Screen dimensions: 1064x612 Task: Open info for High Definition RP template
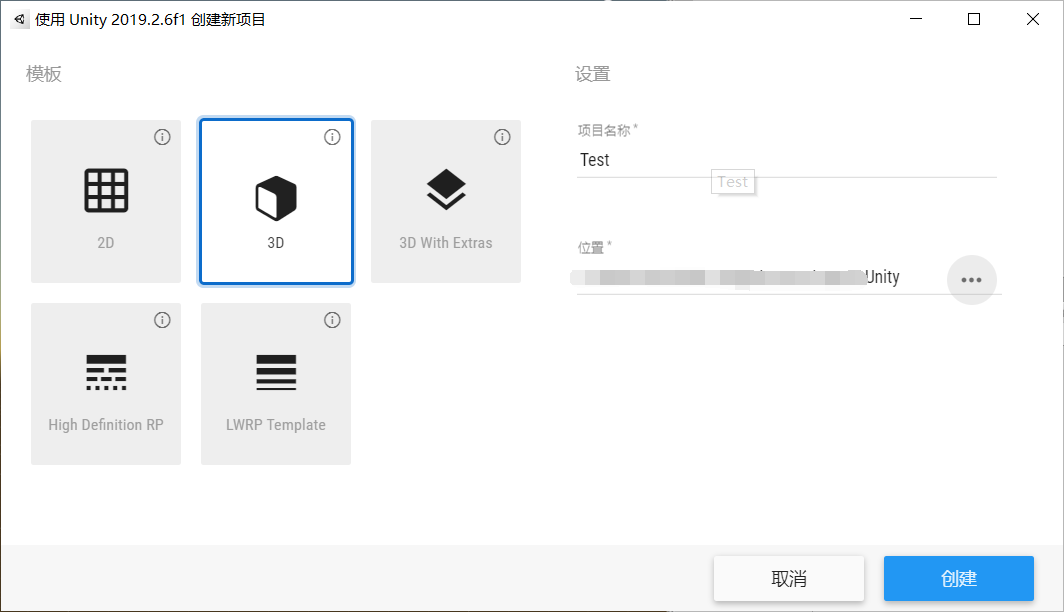click(x=162, y=320)
